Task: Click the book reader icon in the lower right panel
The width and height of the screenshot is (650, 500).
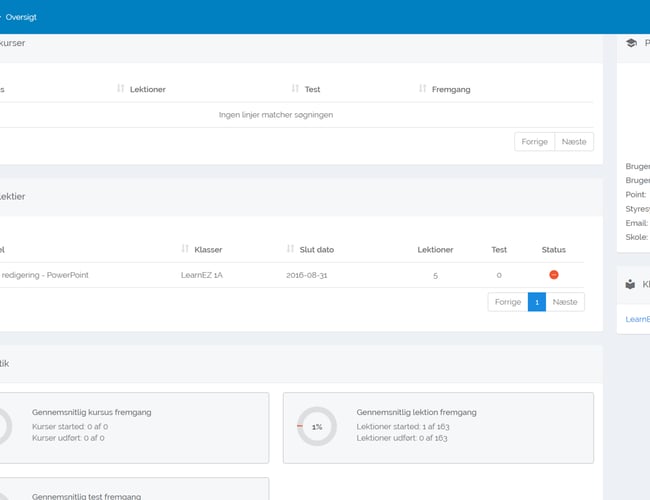Action: (630, 284)
